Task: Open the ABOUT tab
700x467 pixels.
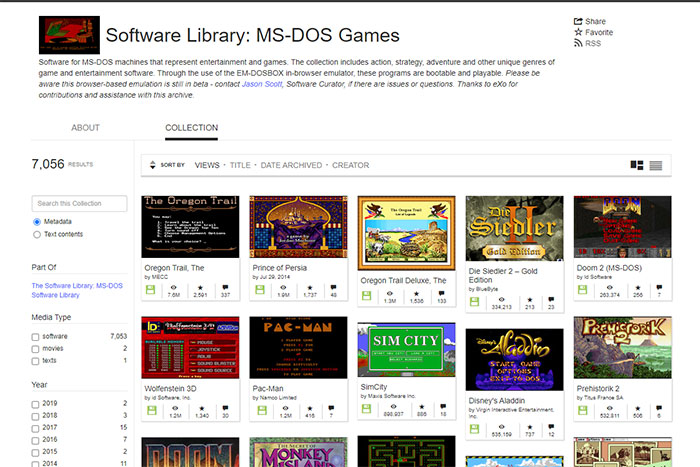Action: (85, 128)
